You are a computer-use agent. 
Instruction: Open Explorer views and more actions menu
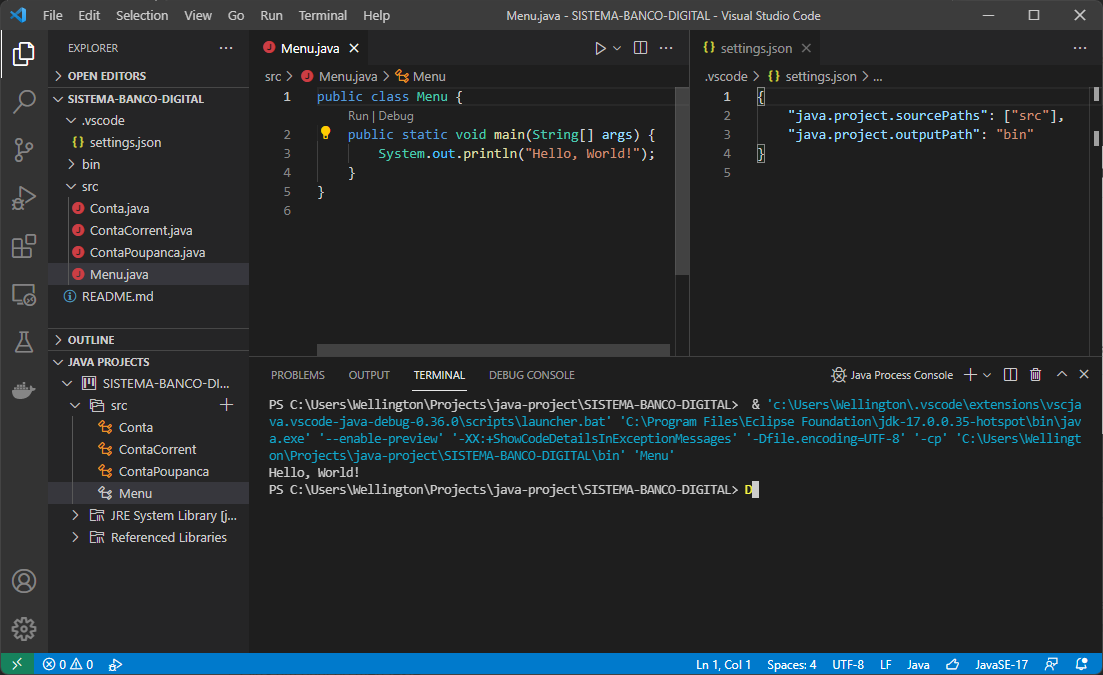point(226,48)
